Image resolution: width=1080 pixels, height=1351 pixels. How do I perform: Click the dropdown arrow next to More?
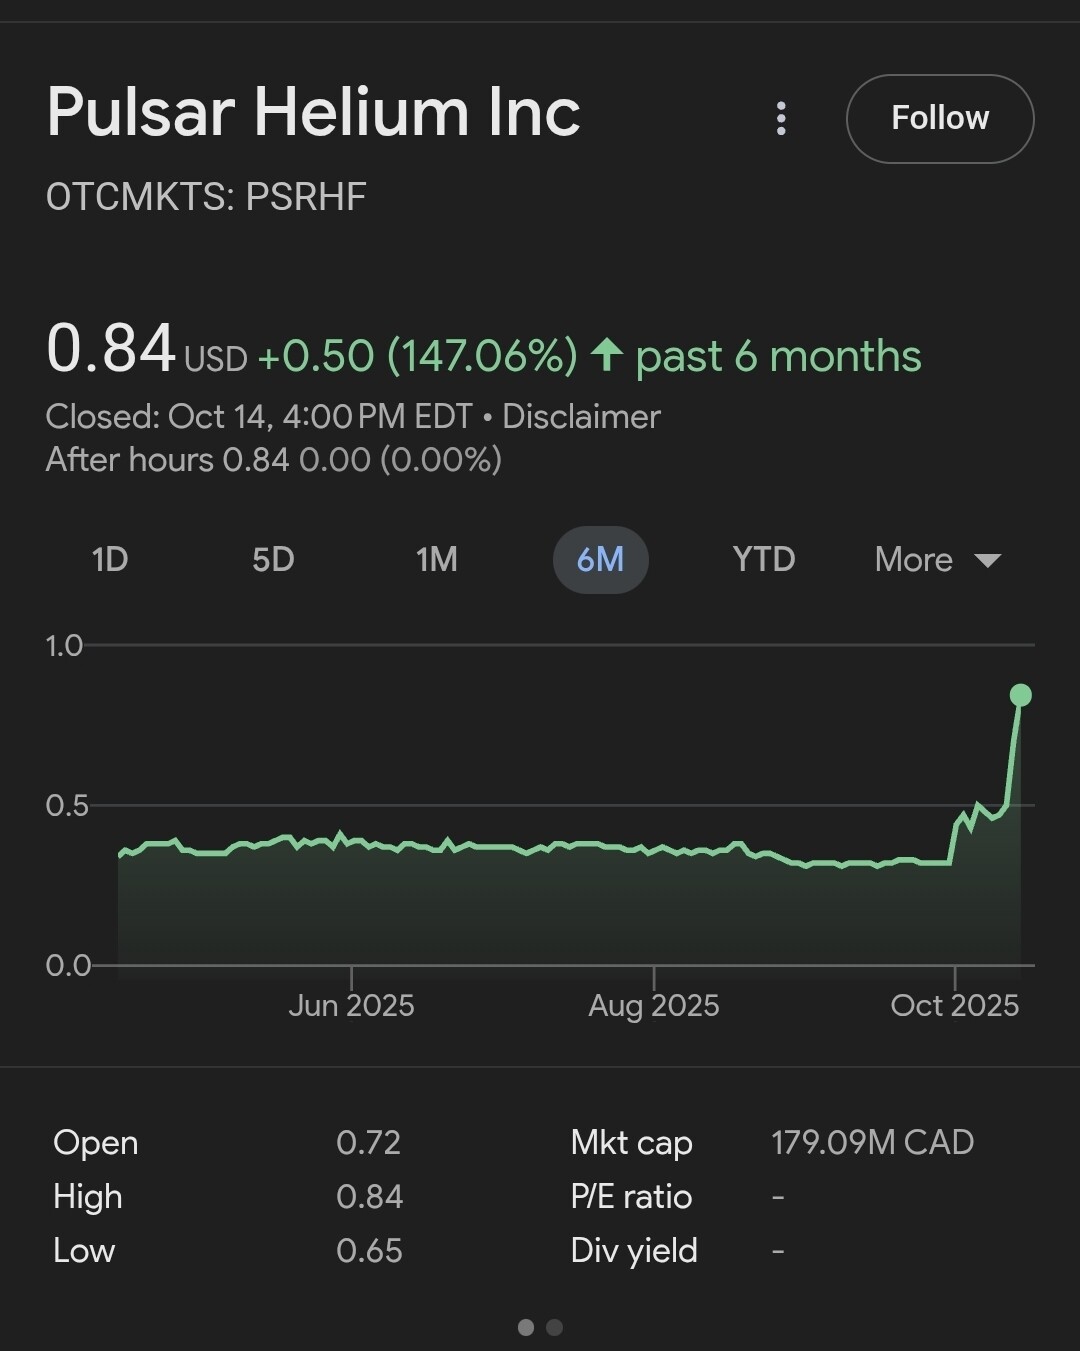[987, 560]
